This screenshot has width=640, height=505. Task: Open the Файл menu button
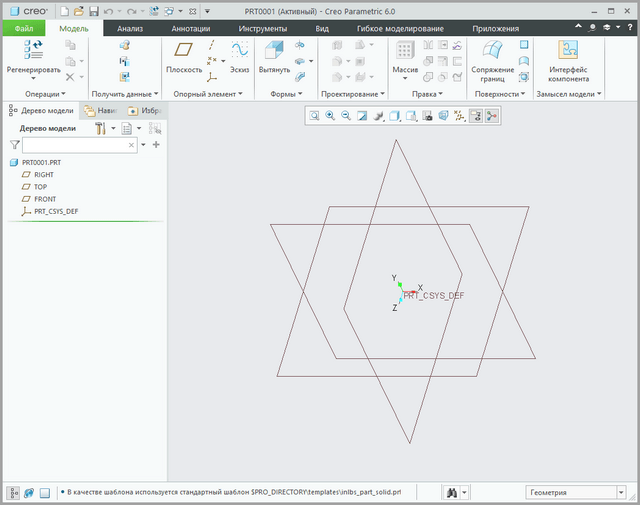[x=24, y=29]
